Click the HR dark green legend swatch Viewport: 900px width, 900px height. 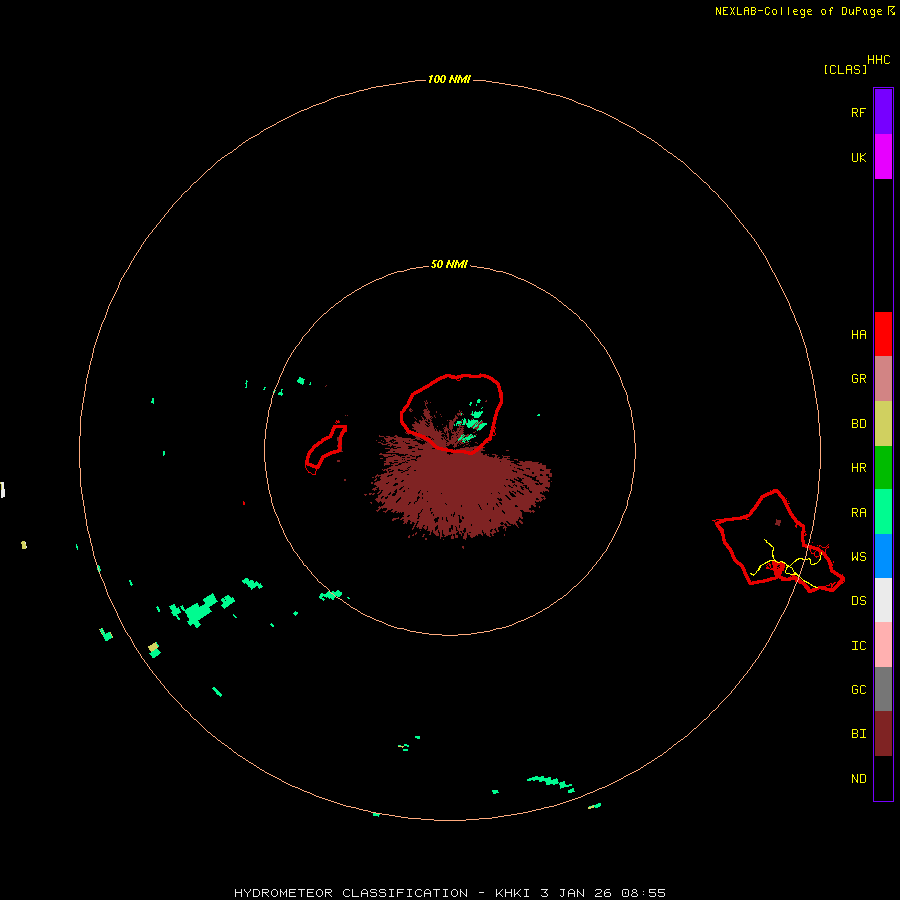(x=883, y=468)
